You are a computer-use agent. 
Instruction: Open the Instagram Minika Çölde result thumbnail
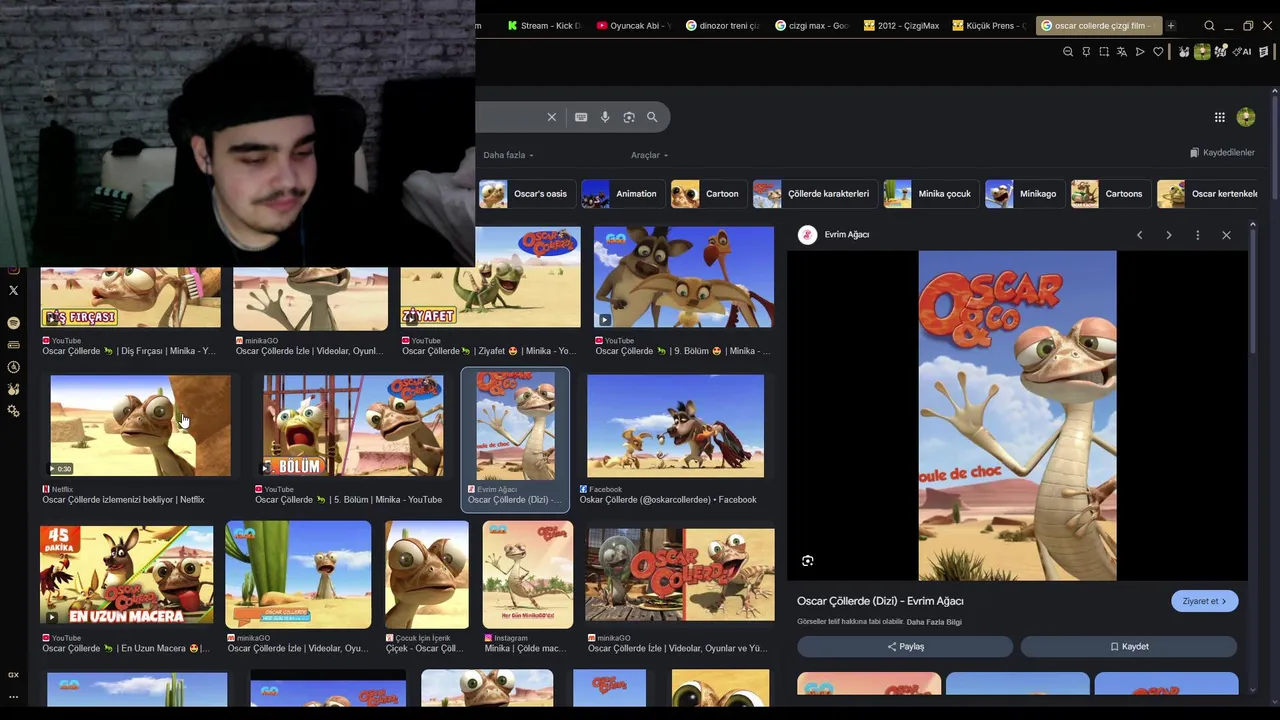tap(528, 574)
